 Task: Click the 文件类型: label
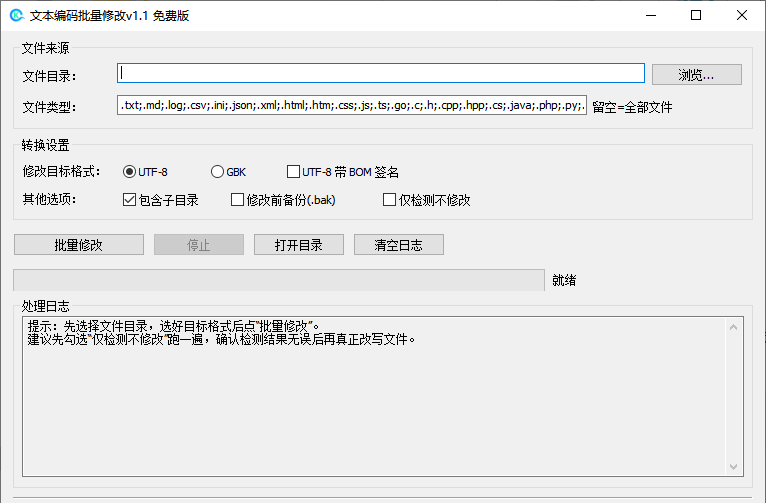[49, 107]
